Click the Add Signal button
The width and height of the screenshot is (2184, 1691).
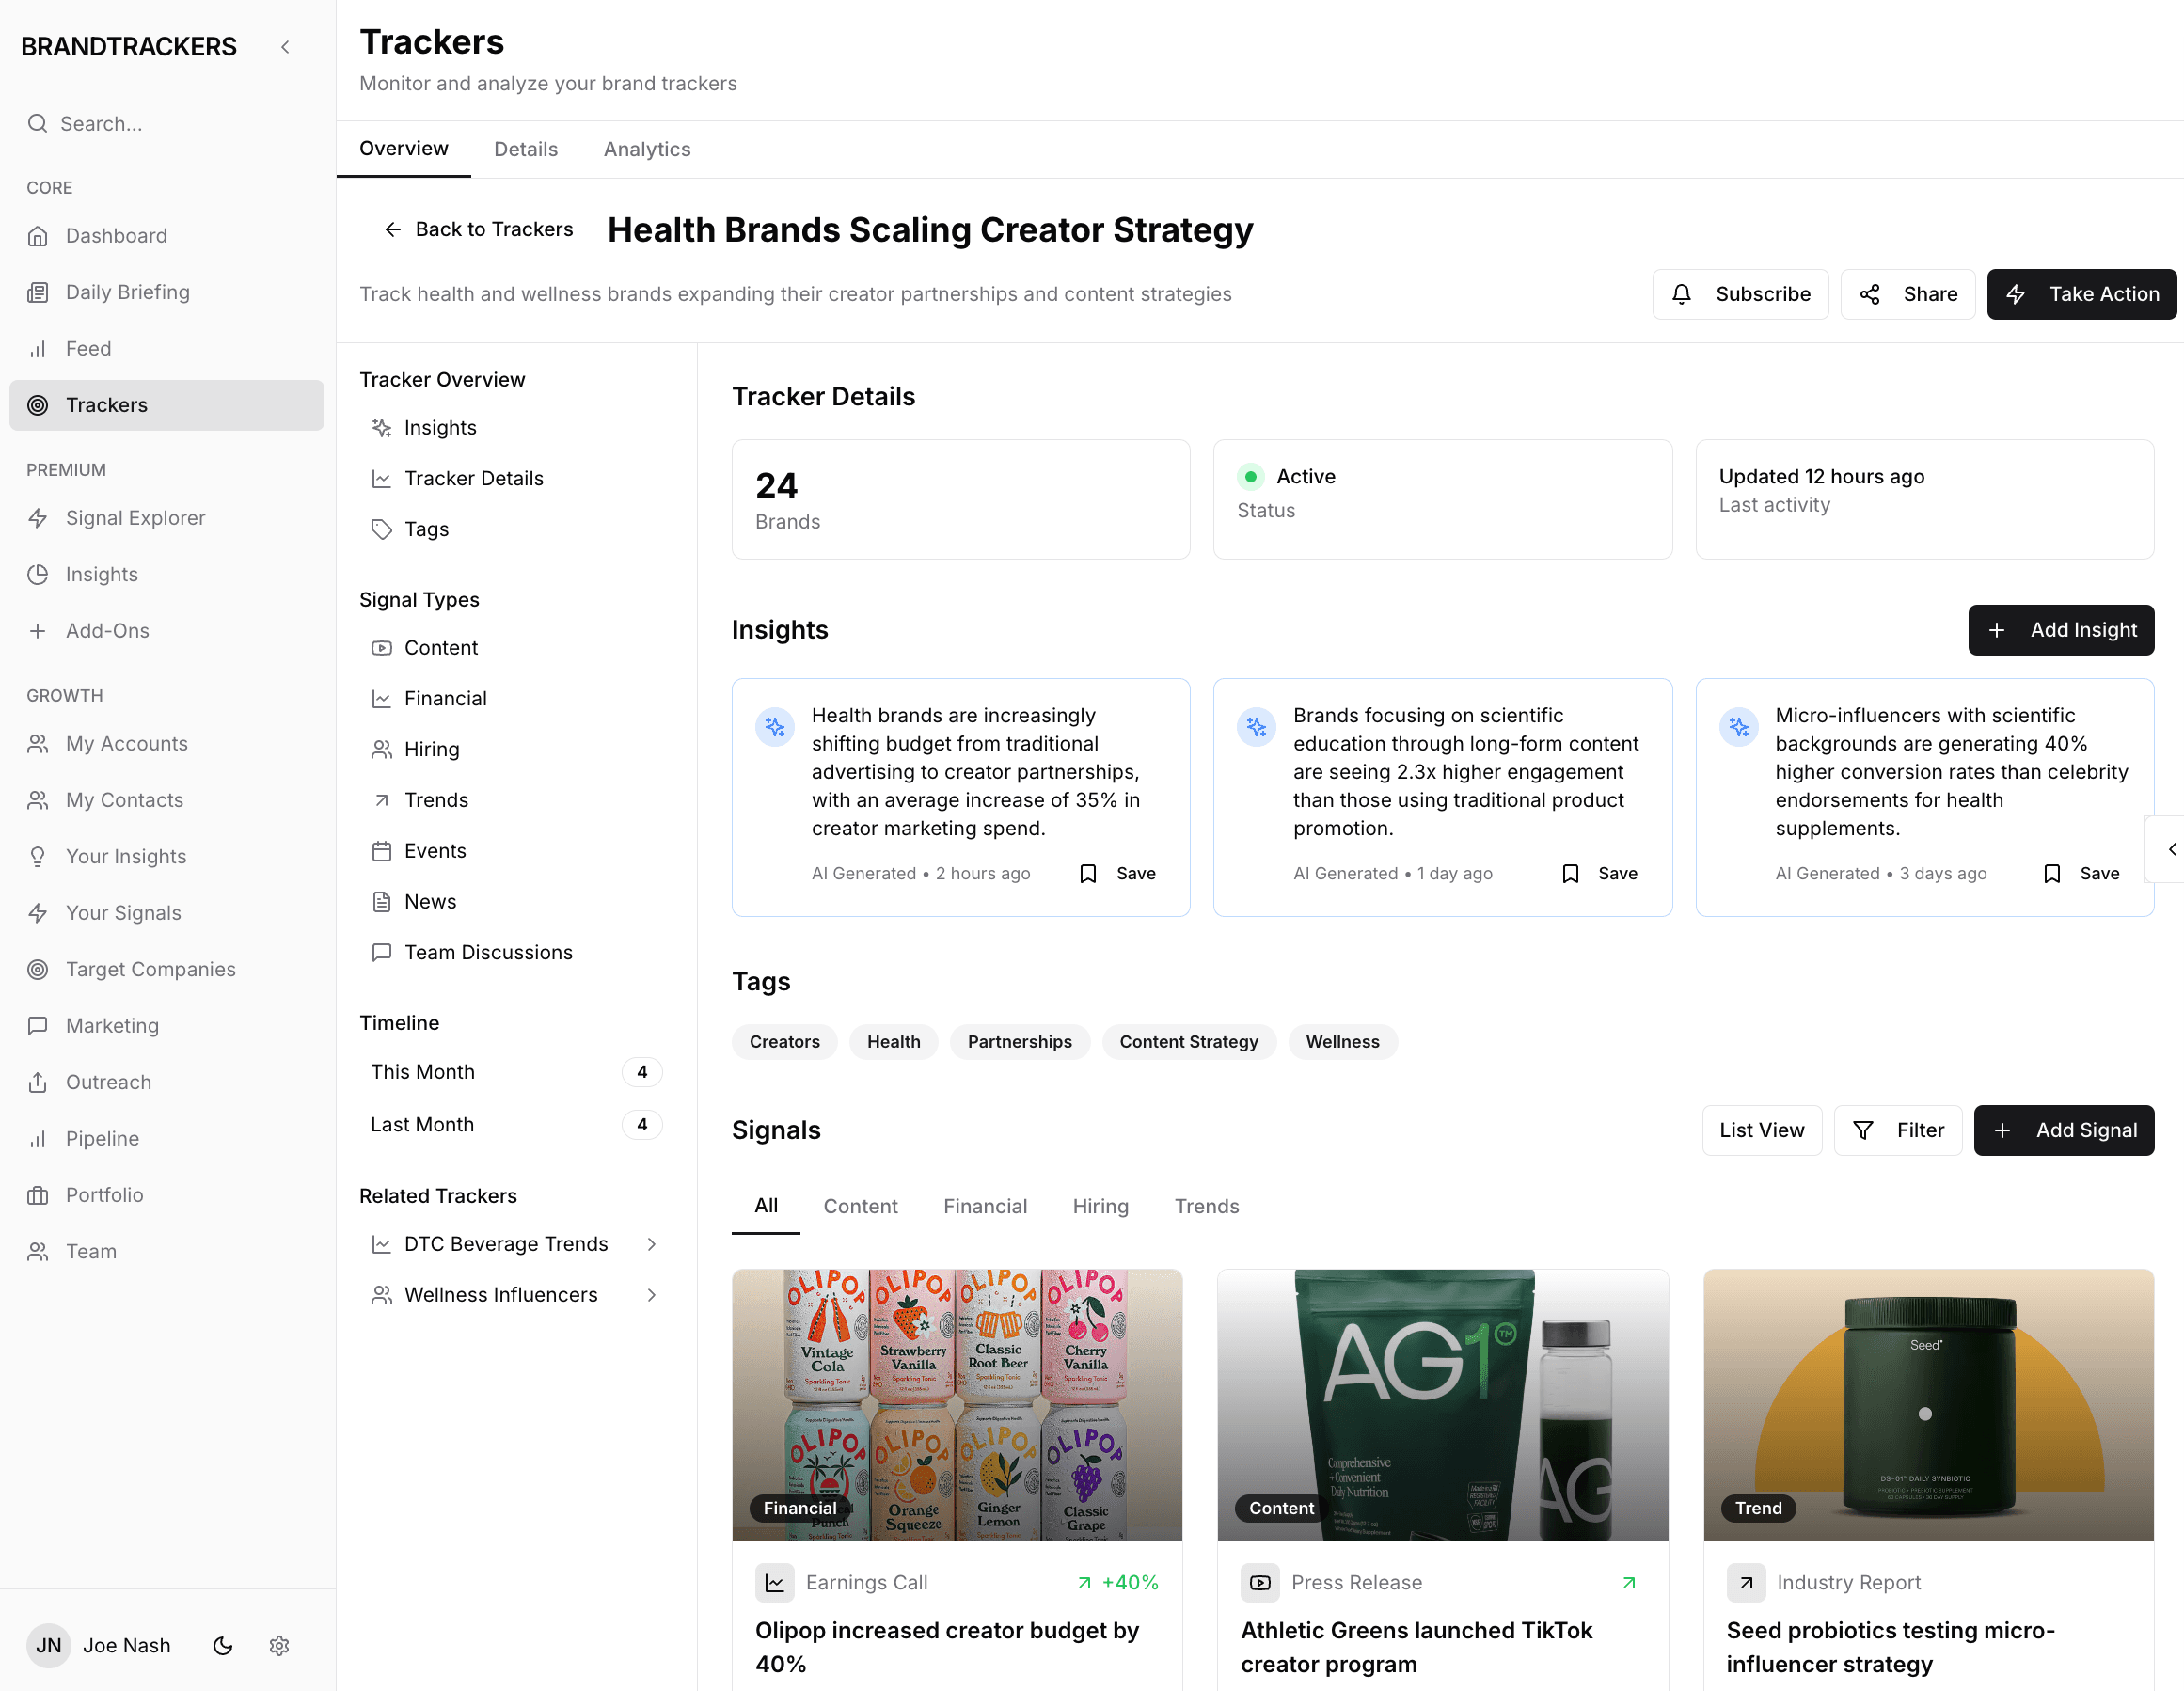(2064, 1130)
